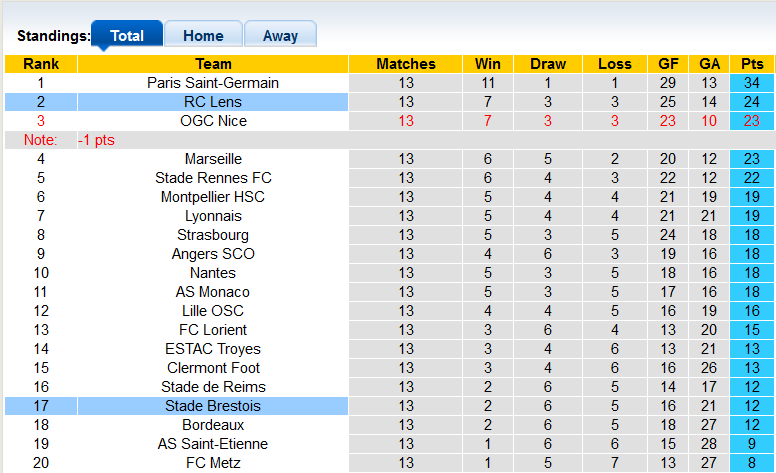
Task: Click the RC Lens team name
Action: [x=213, y=102]
